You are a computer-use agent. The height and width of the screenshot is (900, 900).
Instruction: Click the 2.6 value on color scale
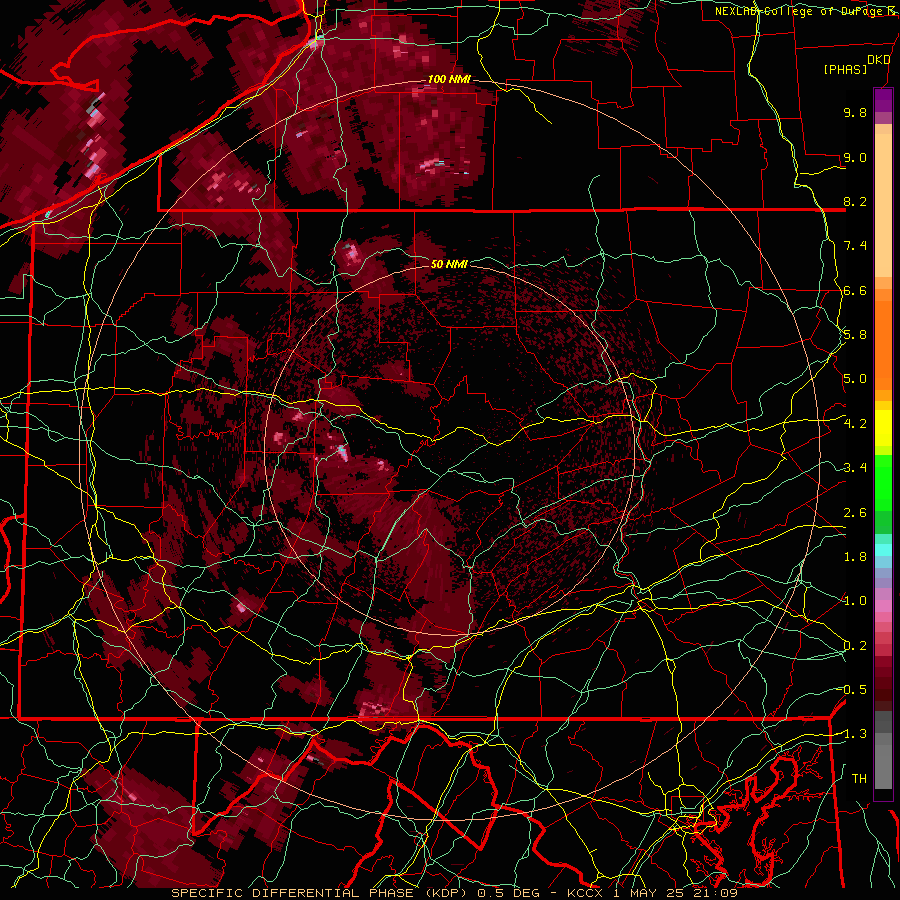pos(855,513)
